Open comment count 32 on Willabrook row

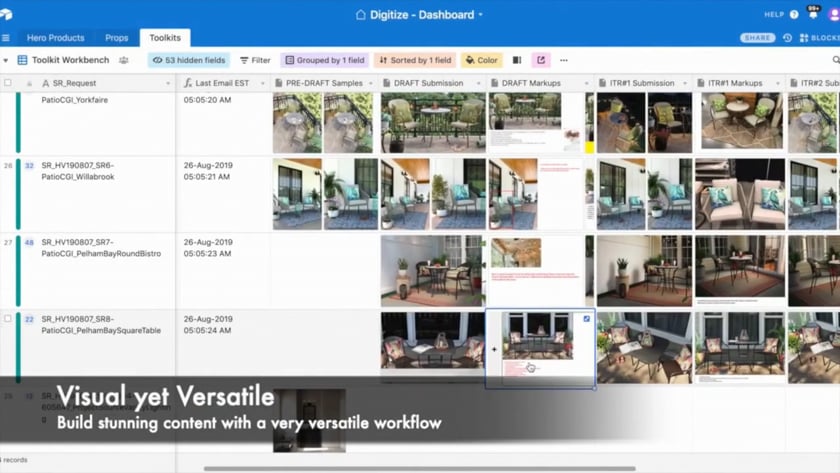(29, 166)
